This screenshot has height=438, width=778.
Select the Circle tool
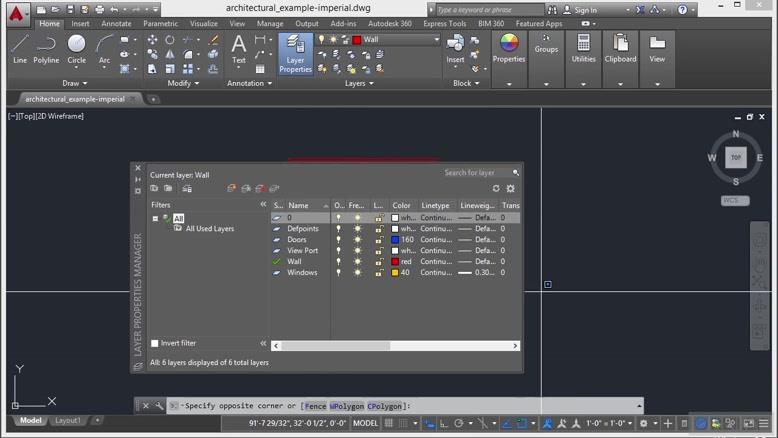click(76, 49)
